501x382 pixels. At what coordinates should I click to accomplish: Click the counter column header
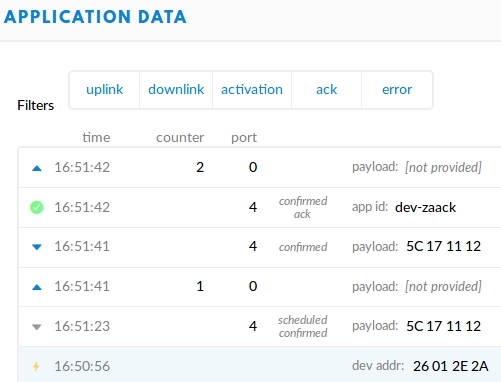[x=180, y=137]
